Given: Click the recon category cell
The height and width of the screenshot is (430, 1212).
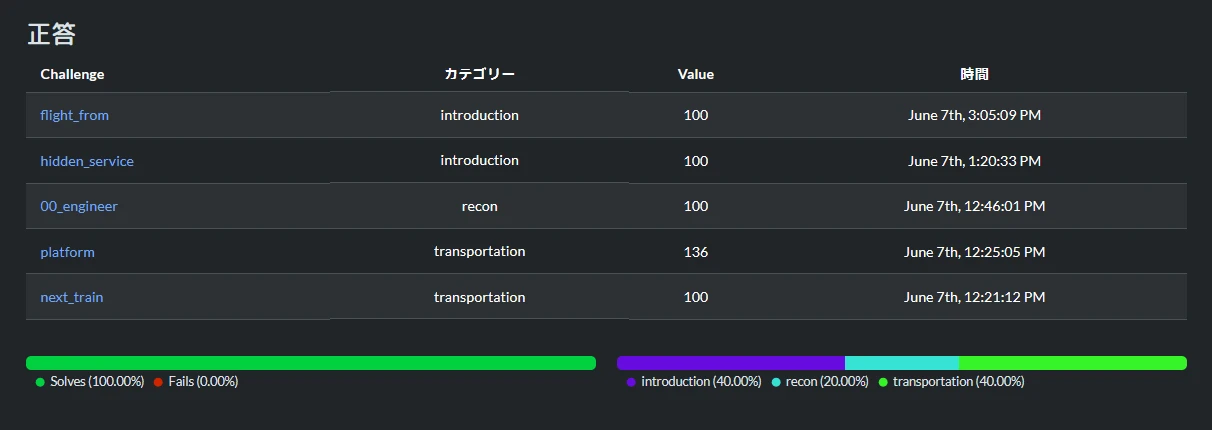Looking at the screenshot, I should click(480, 206).
